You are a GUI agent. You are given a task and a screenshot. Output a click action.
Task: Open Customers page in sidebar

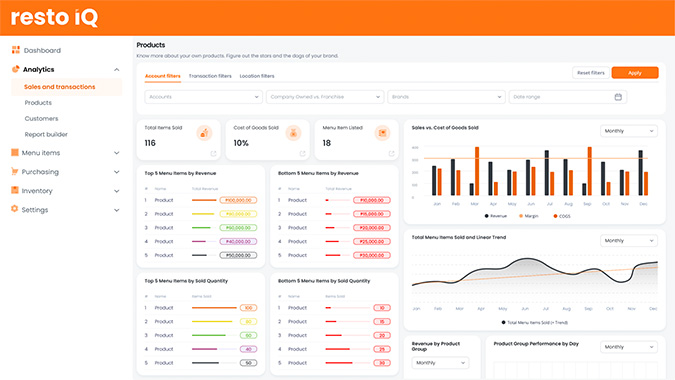pos(41,118)
